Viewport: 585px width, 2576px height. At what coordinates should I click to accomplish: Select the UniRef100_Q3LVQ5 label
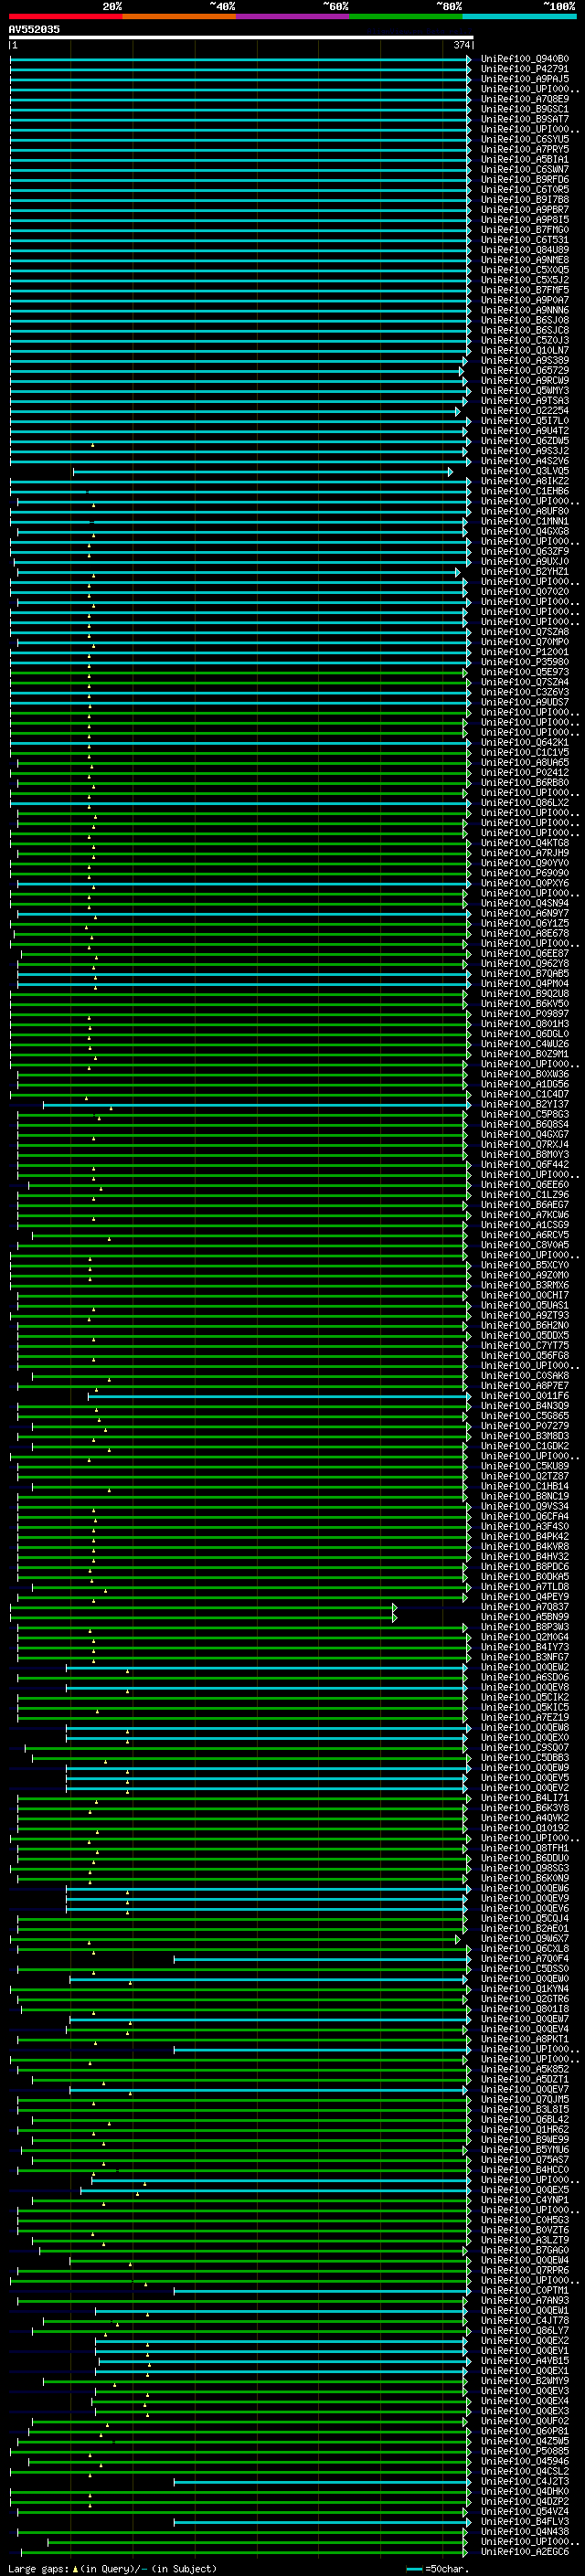(x=525, y=471)
